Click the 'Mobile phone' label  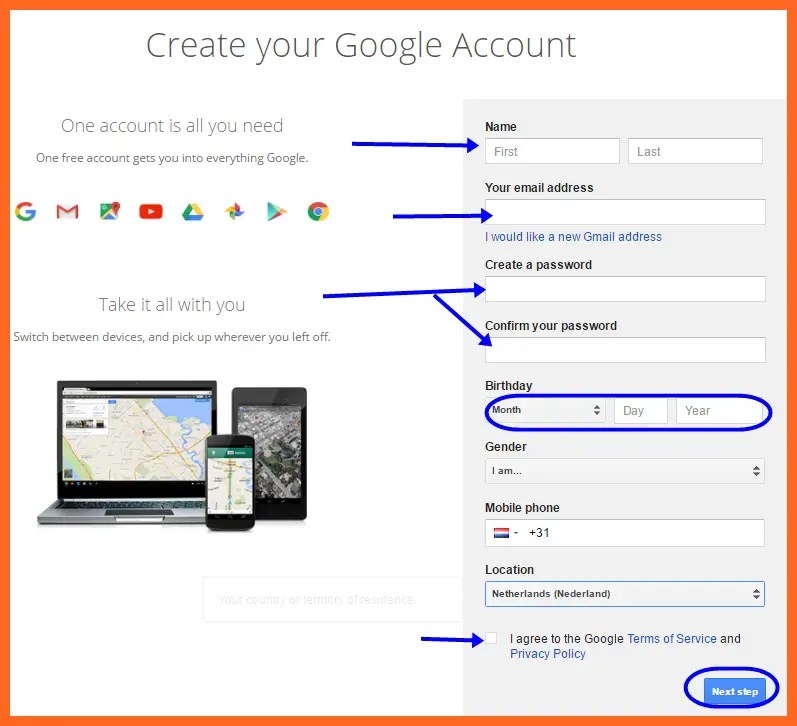522,507
